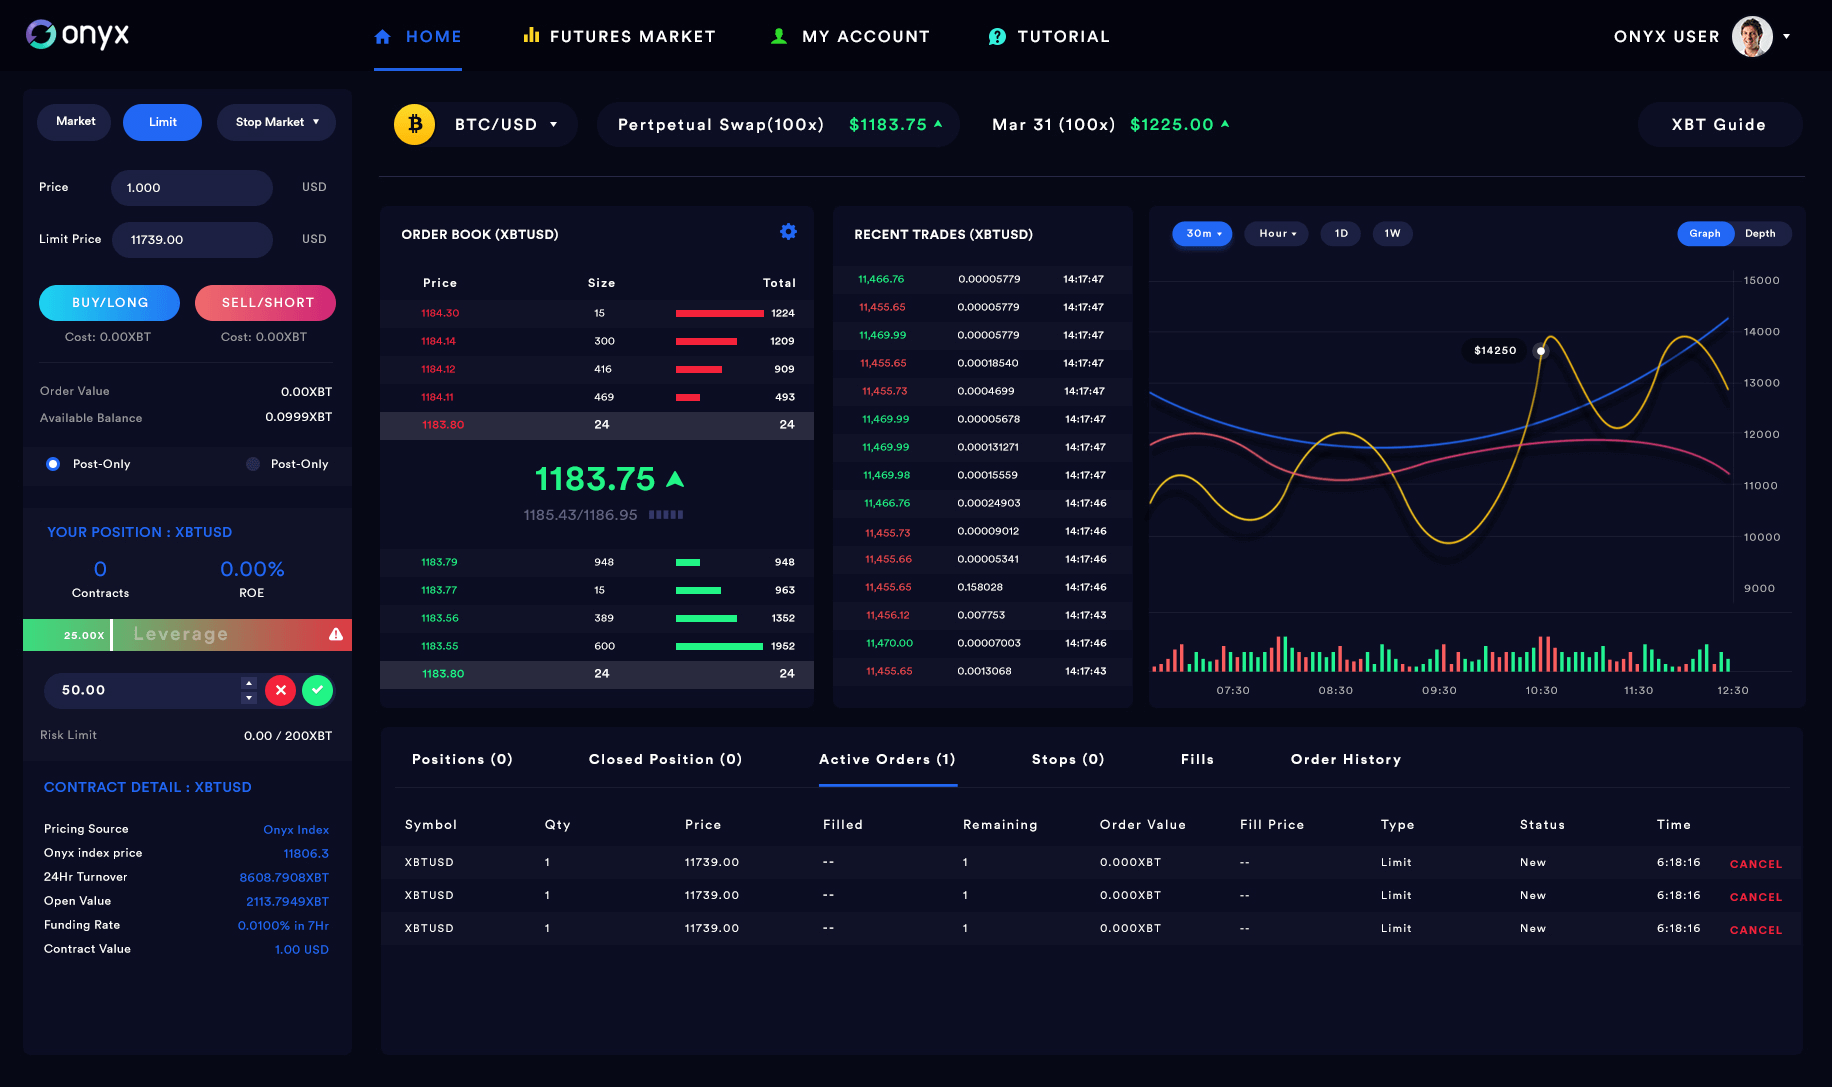The height and width of the screenshot is (1087, 1832).
Task: Set chart interval to 1D
Action: pyautogui.click(x=1341, y=233)
